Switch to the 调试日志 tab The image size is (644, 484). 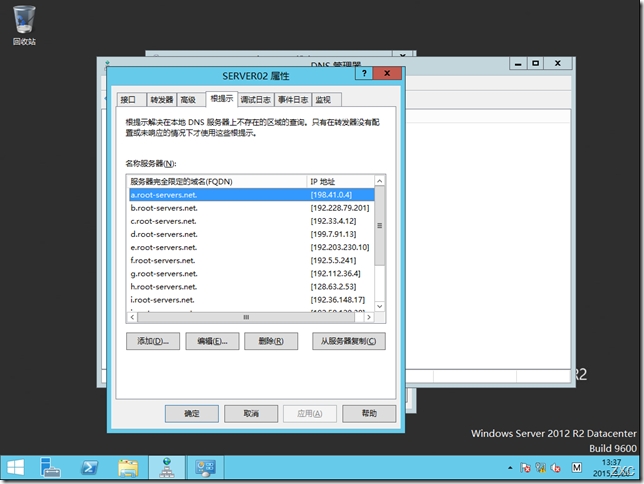point(255,100)
